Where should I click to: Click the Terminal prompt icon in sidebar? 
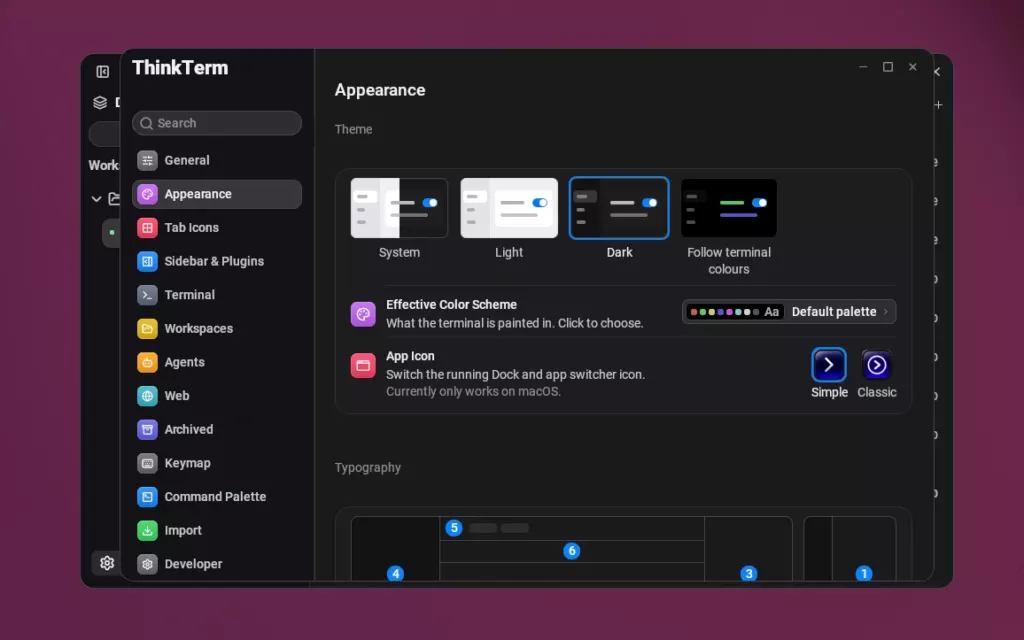pyautogui.click(x=147, y=295)
